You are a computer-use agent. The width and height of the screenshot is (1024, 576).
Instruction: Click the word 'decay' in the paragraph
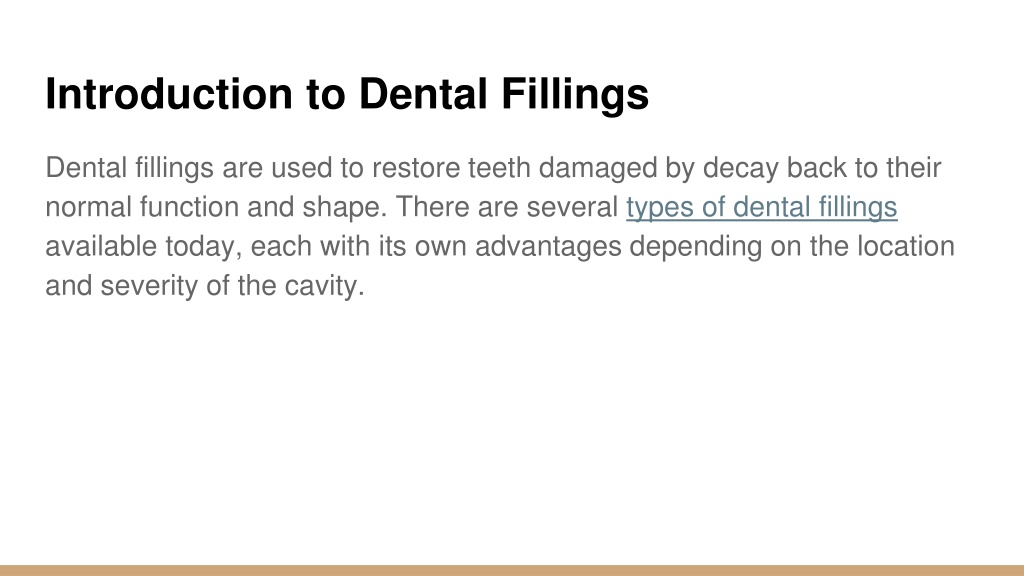click(741, 168)
